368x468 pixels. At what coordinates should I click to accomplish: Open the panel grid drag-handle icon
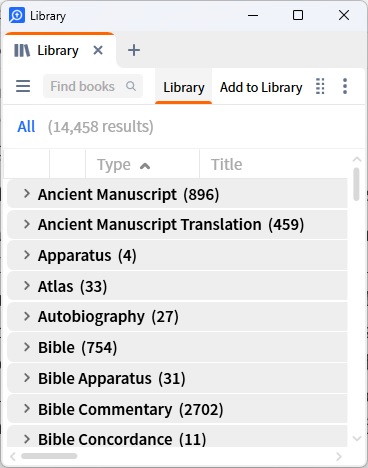point(320,86)
